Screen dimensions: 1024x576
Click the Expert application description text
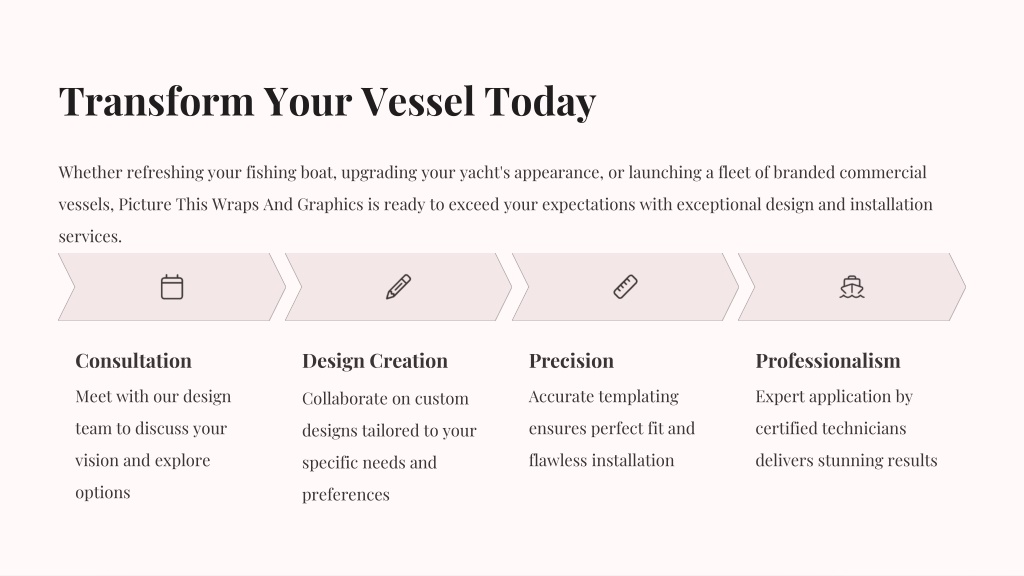[846, 428]
